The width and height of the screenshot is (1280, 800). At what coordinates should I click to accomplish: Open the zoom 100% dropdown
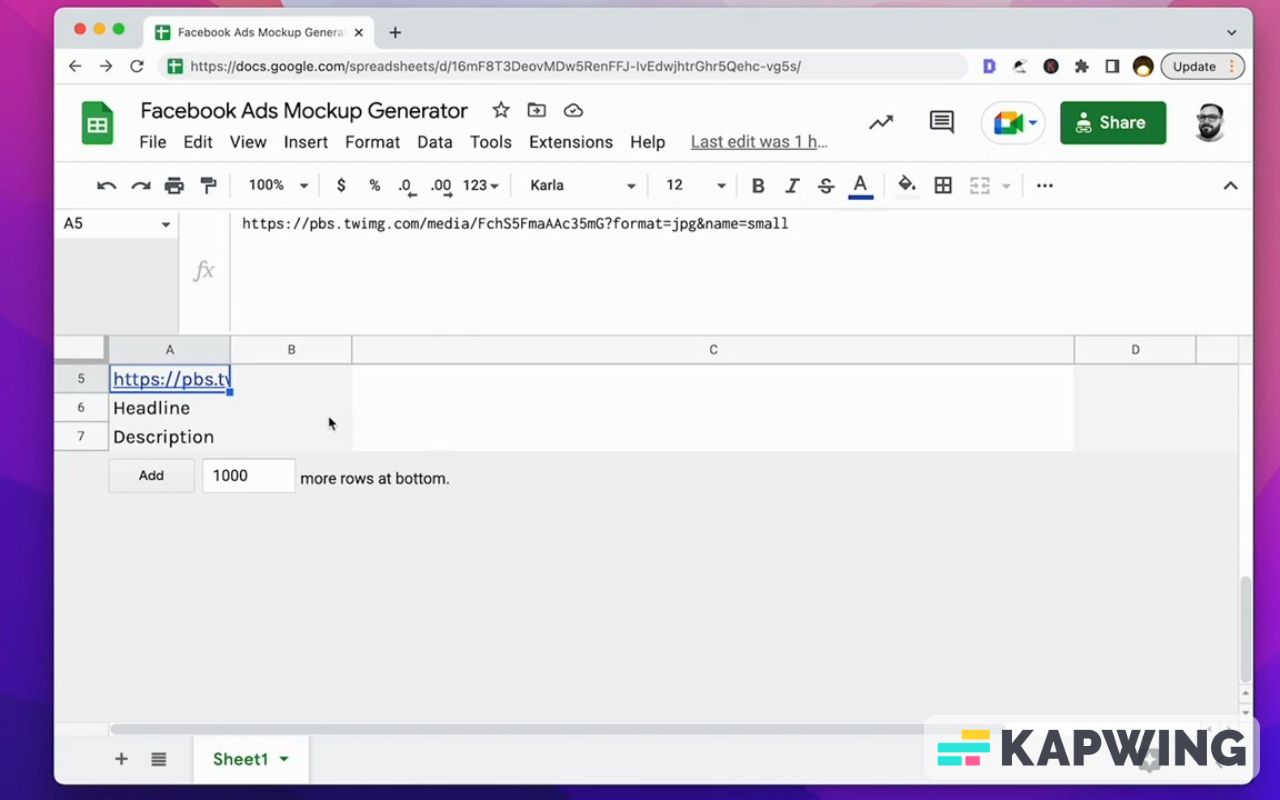(279, 185)
